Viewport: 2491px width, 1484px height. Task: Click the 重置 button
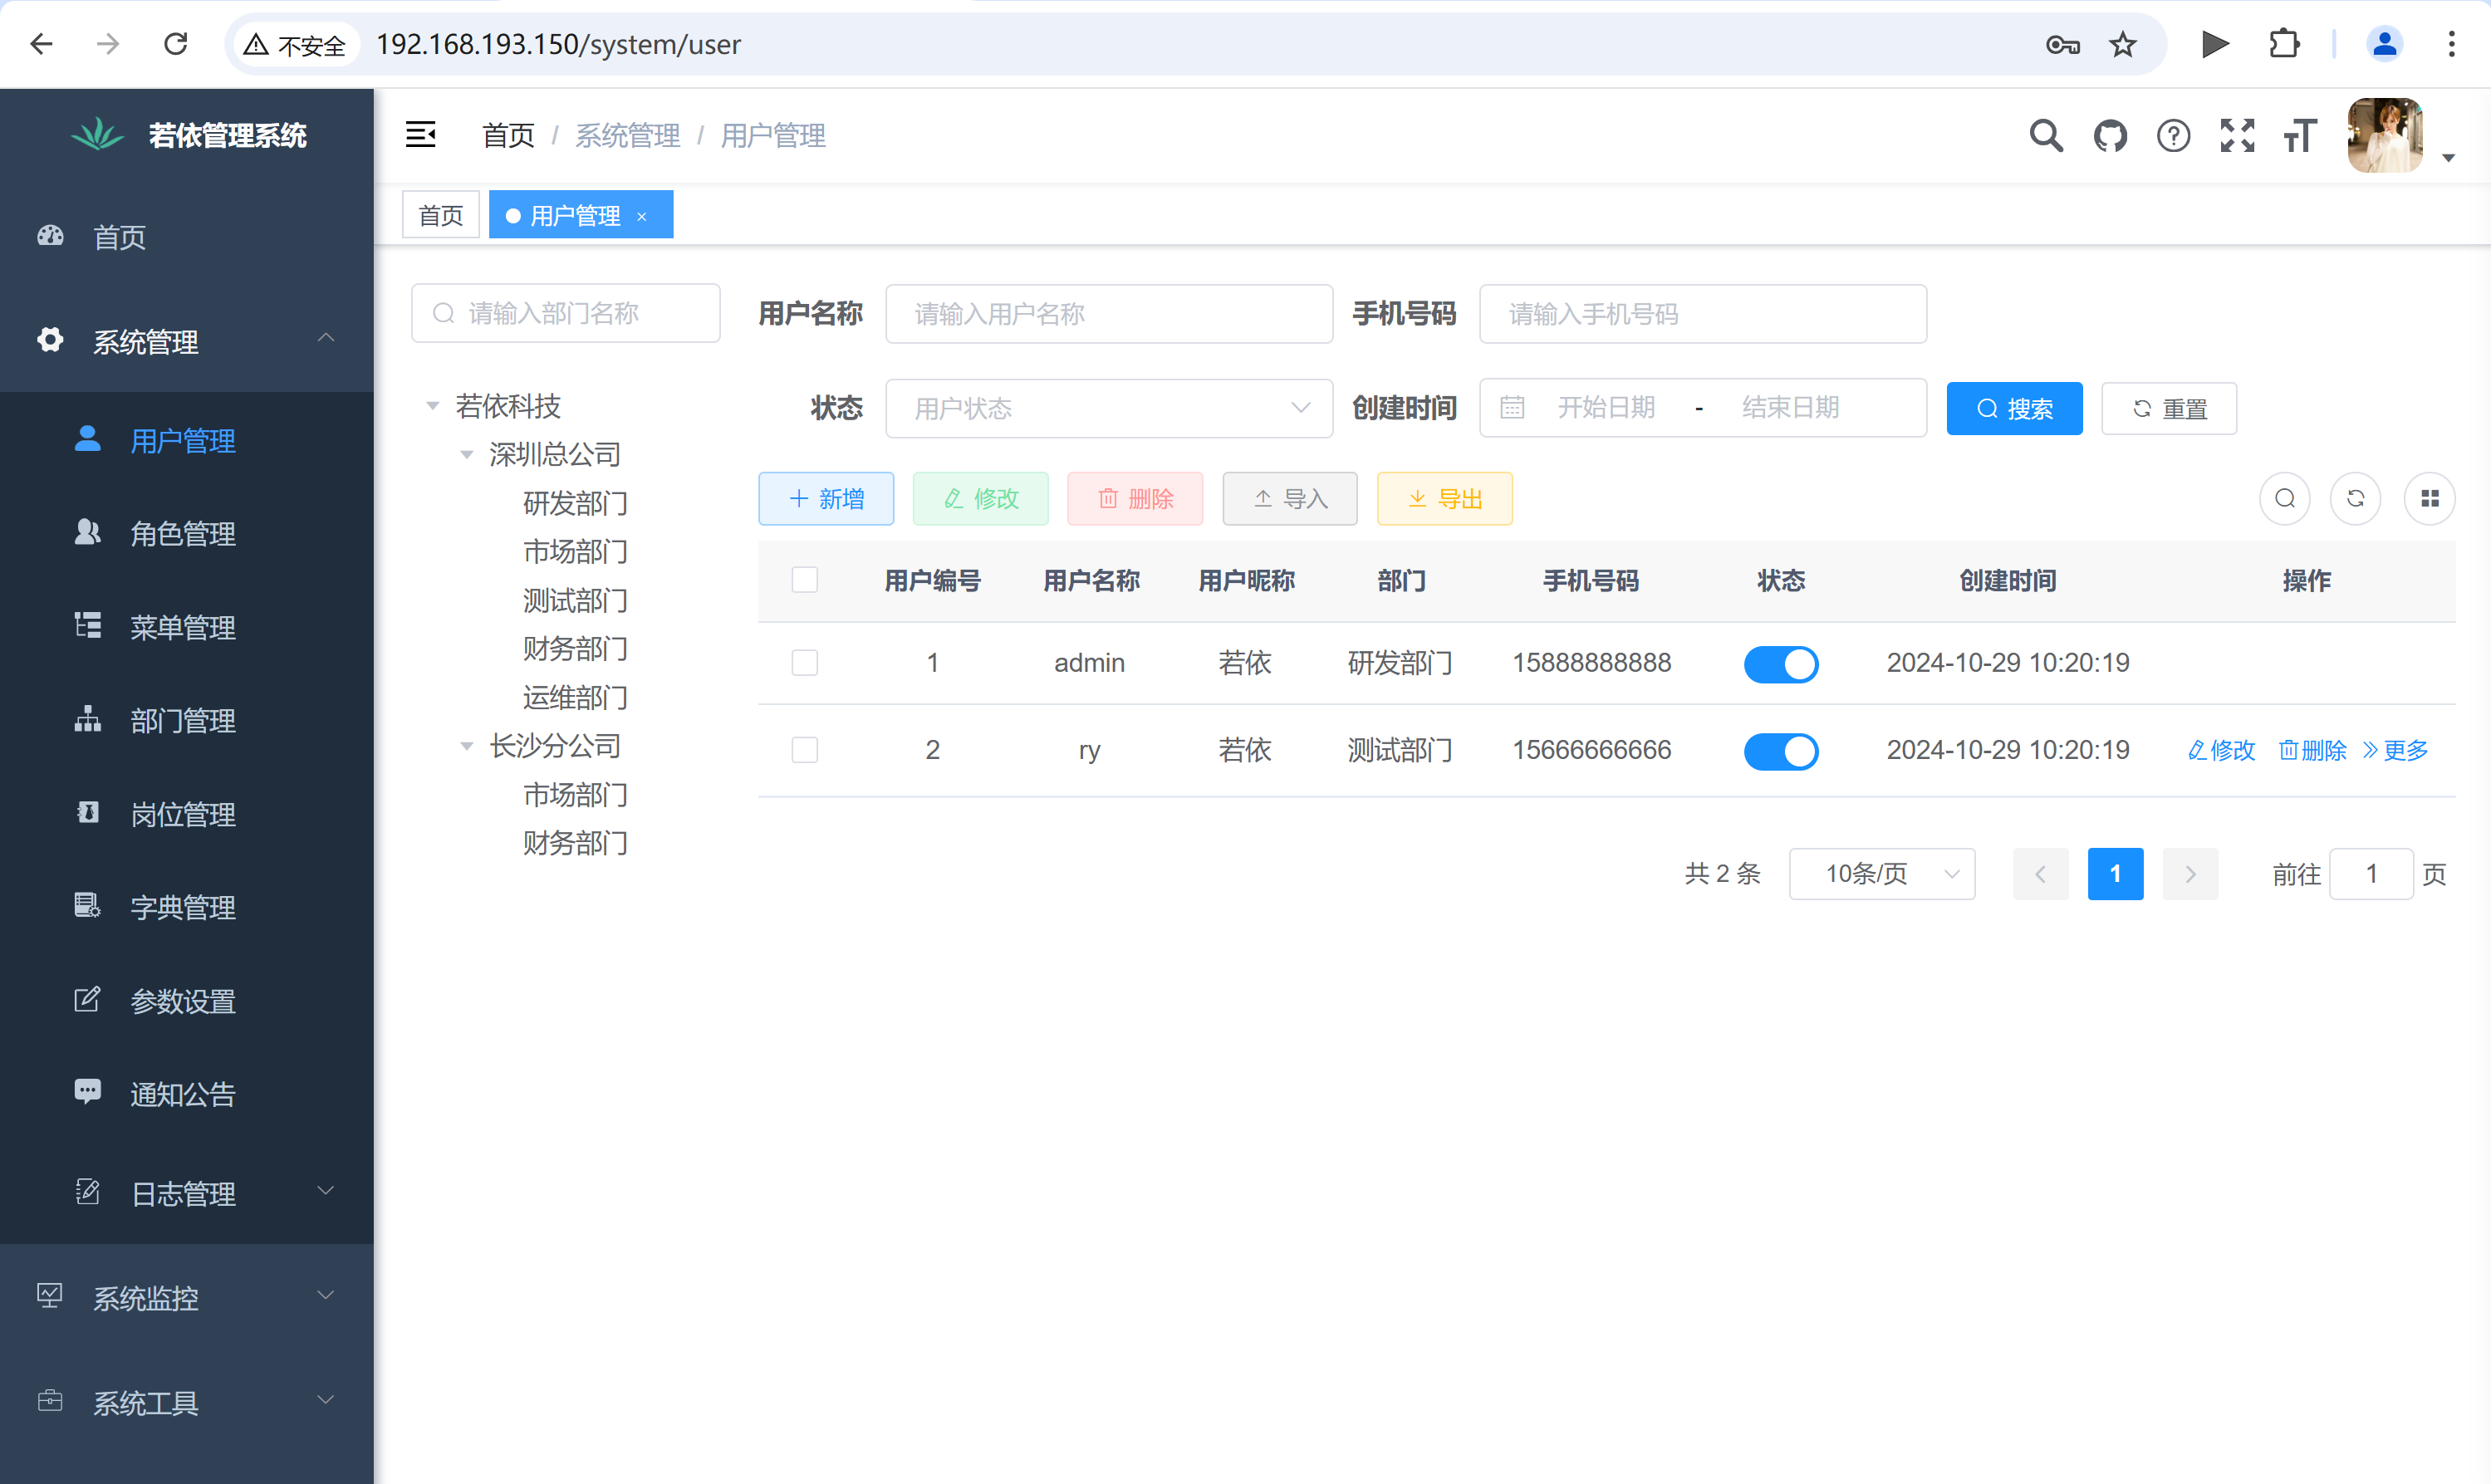[2169, 408]
